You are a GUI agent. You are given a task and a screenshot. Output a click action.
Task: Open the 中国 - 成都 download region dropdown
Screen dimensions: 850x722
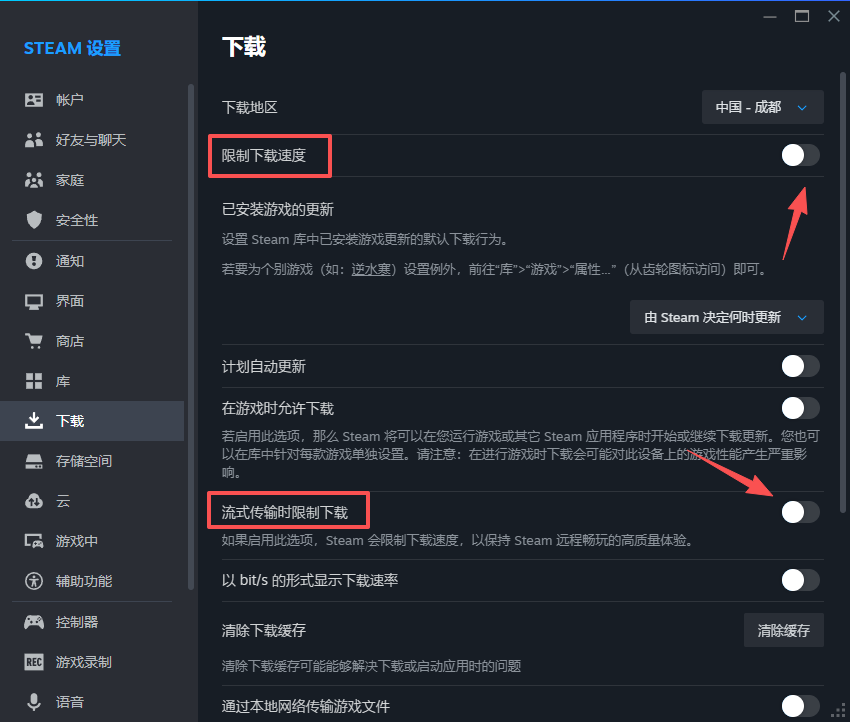point(762,107)
